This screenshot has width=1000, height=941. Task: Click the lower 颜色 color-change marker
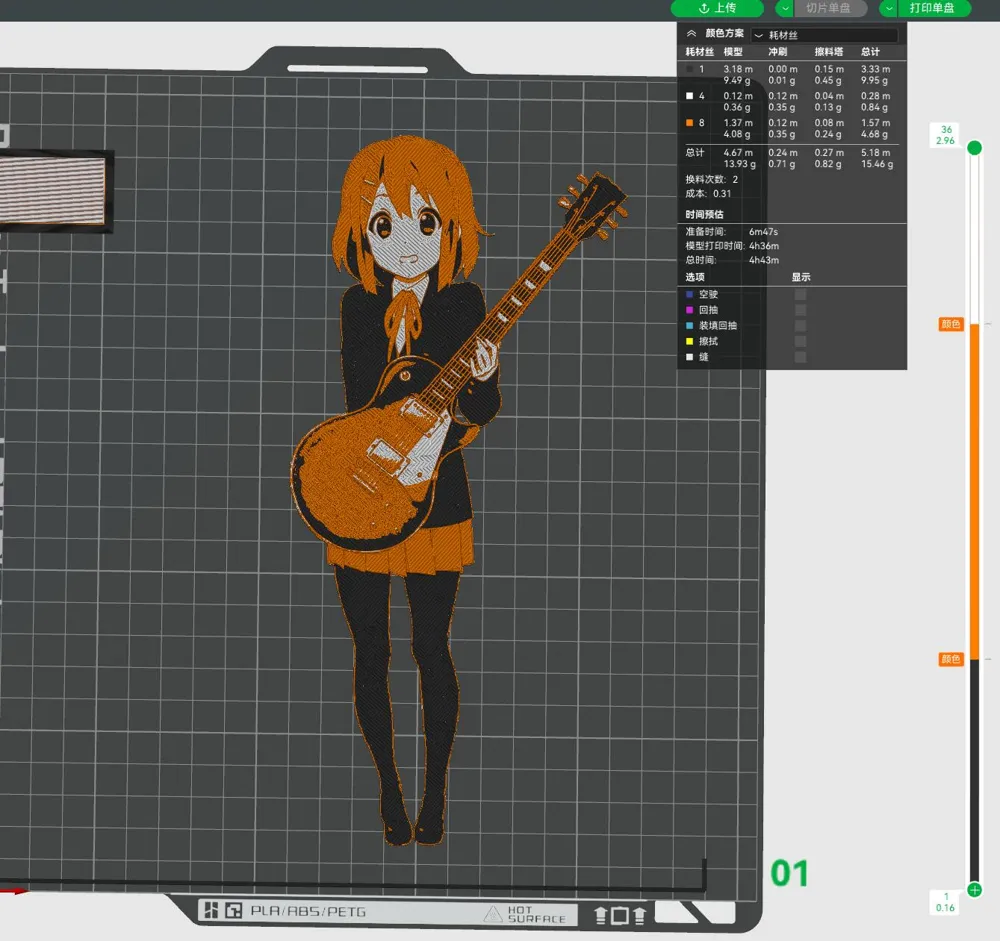(950, 659)
